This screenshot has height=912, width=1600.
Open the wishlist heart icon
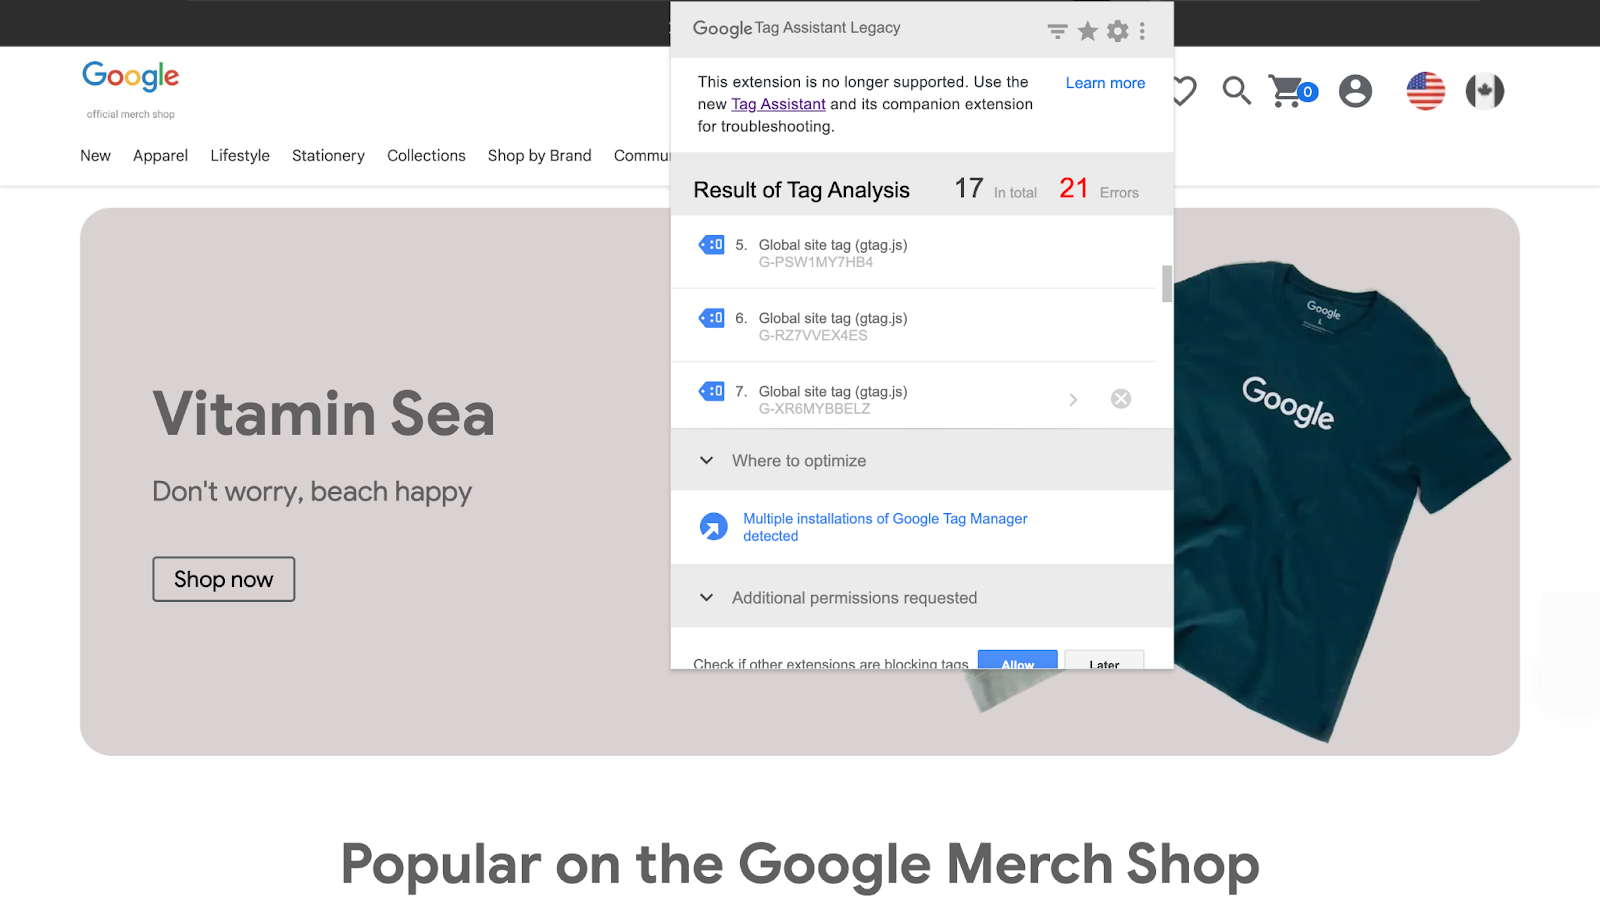click(1185, 91)
